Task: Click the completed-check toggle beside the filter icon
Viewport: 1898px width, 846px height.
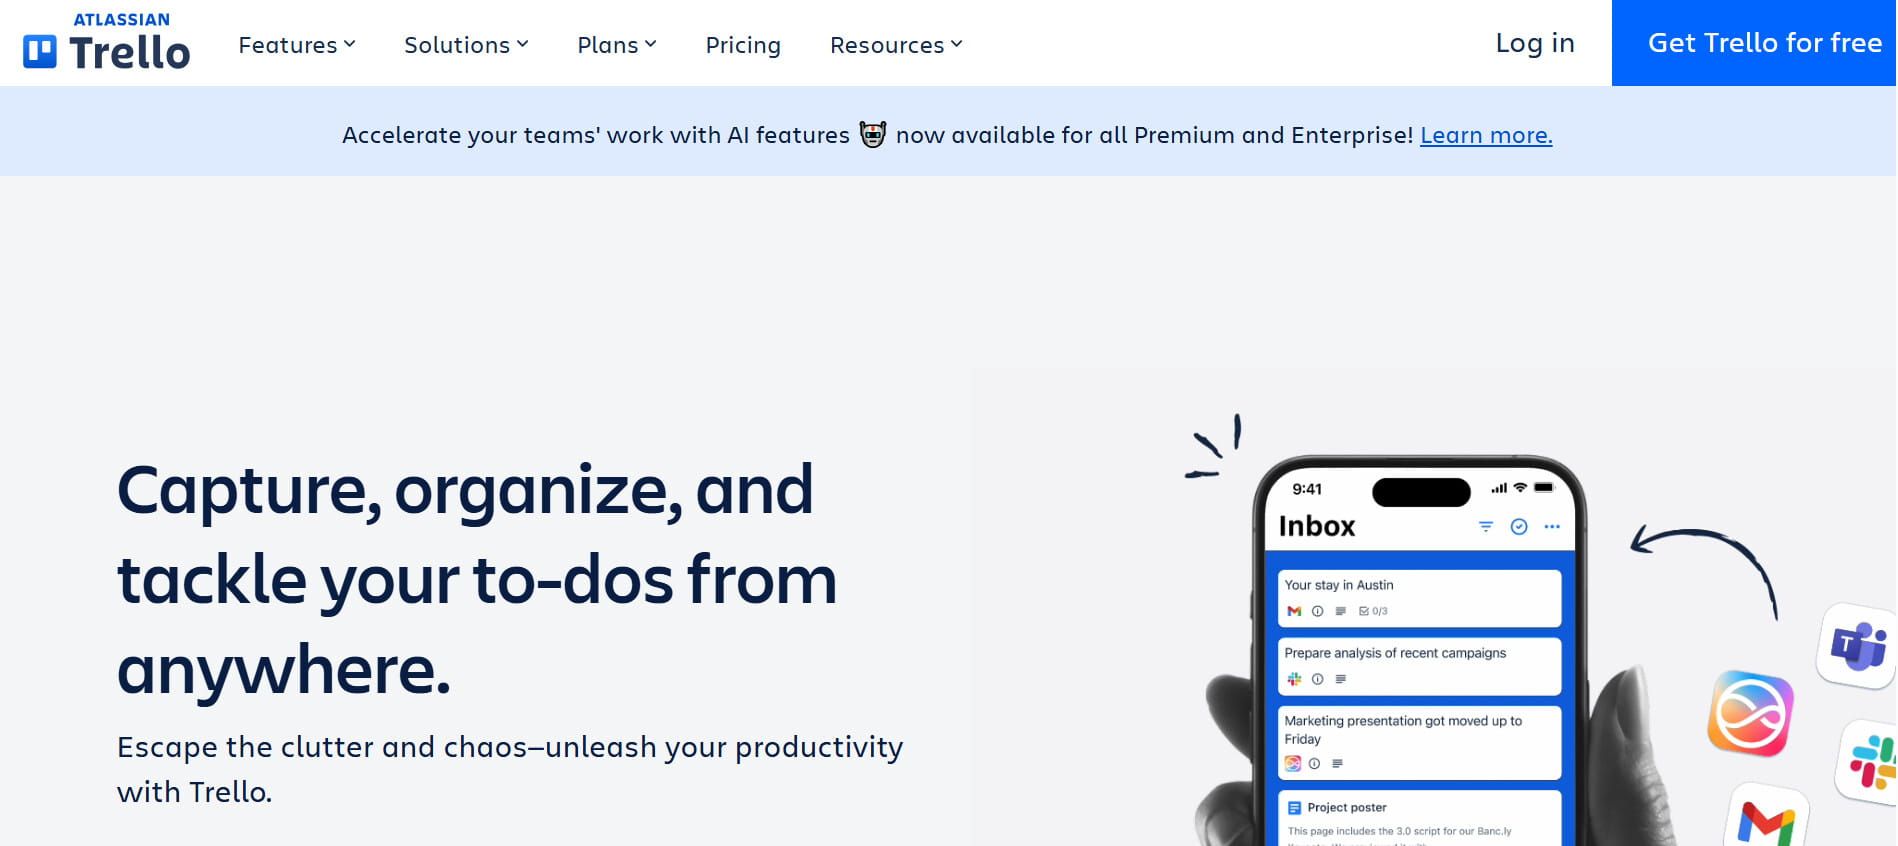Action: click(1518, 525)
